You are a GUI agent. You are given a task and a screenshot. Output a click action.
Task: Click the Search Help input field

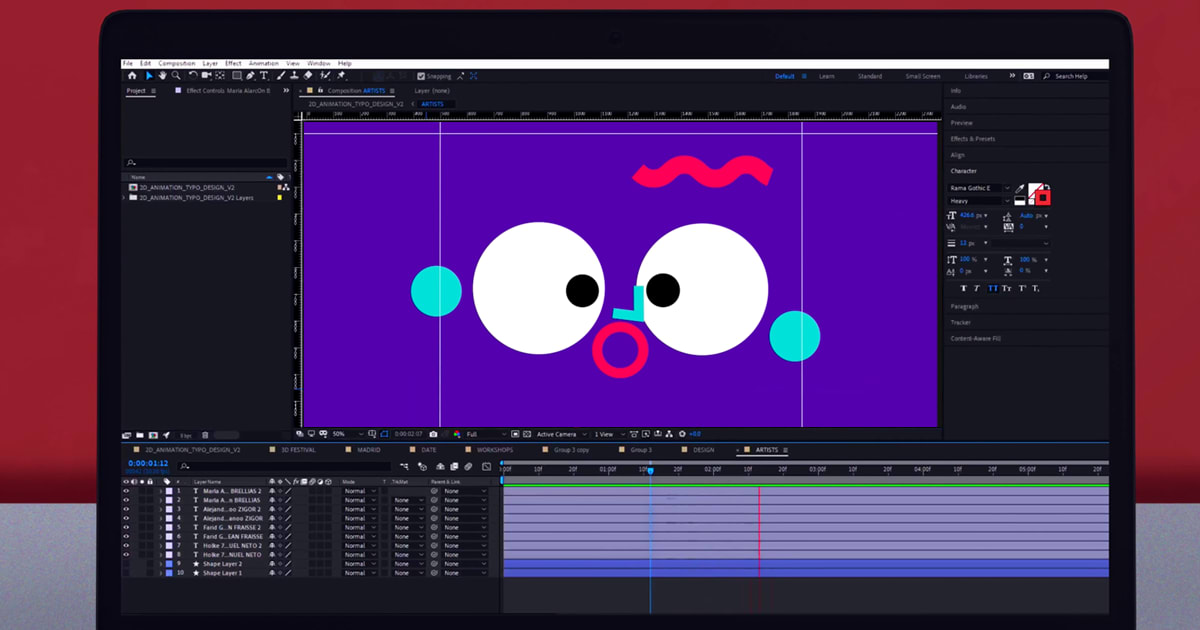[1073, 75]
